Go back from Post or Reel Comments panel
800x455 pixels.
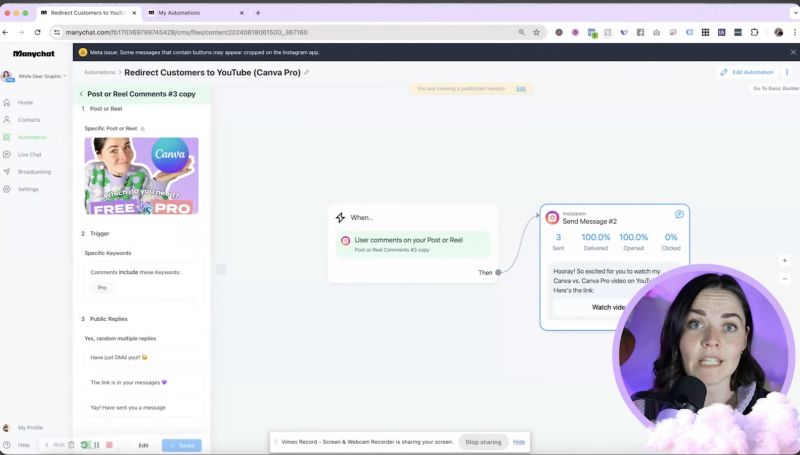click(x=81, y=94)
